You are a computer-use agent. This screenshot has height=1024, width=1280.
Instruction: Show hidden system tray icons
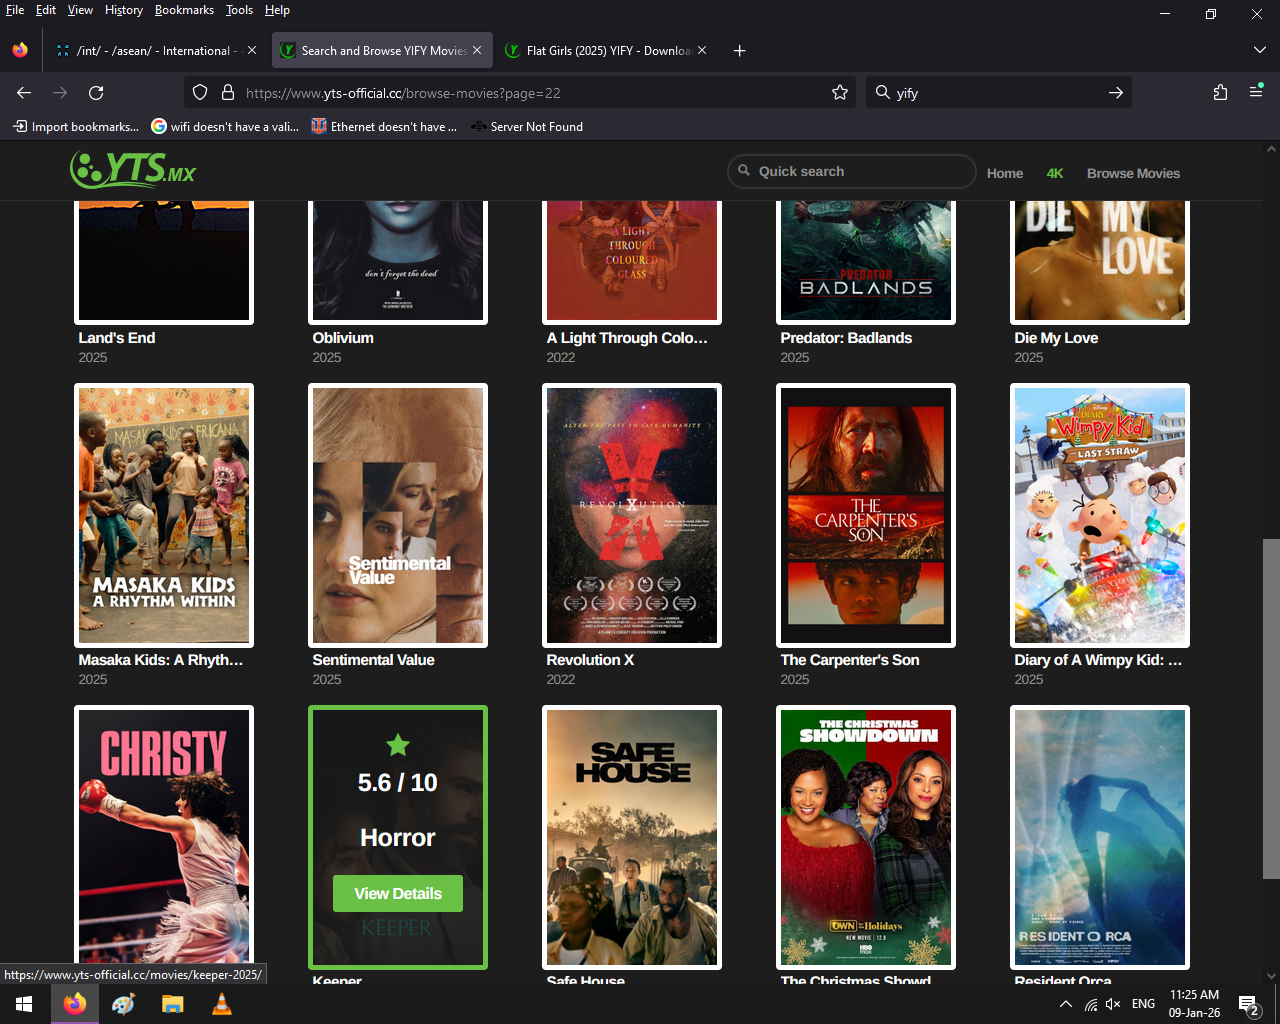[1066, 1004]
